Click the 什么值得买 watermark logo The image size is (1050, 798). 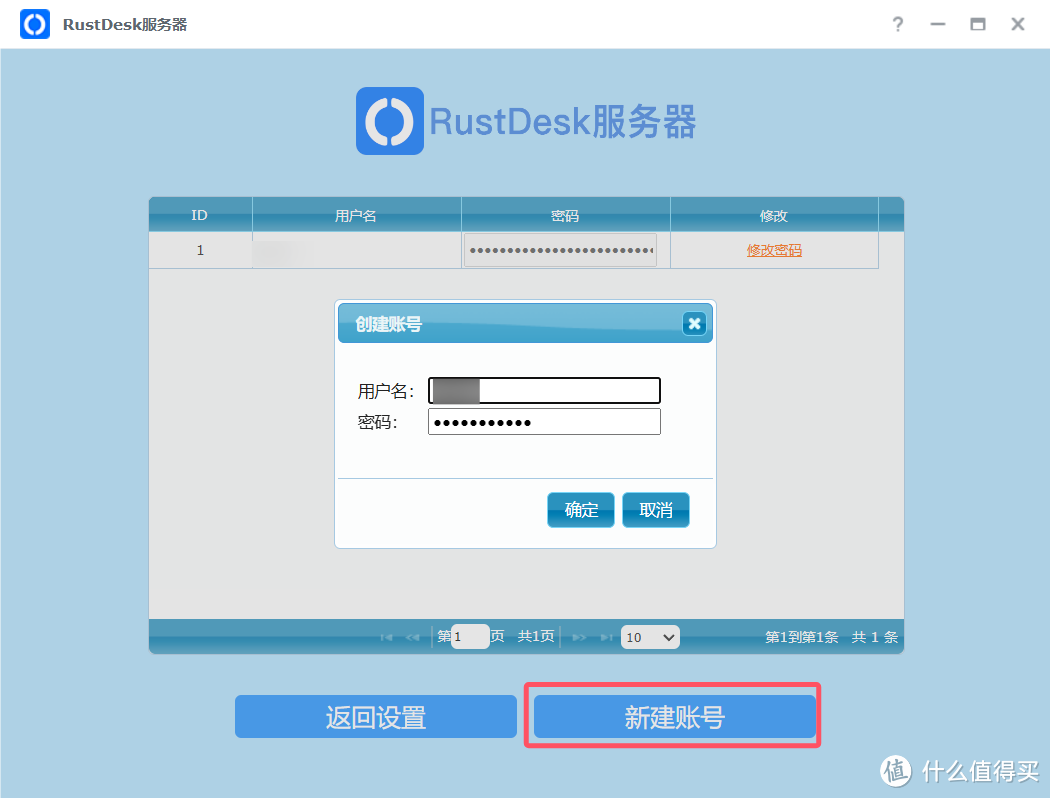pos(895,771)
